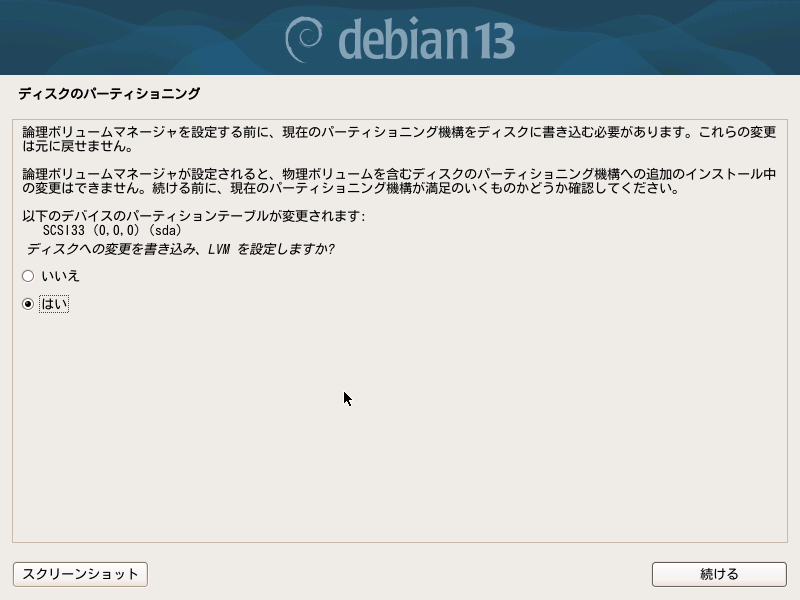The width and height of the screenshot is (800, 600).
Task: Select the はい radio button
Action: coord(28,304)
